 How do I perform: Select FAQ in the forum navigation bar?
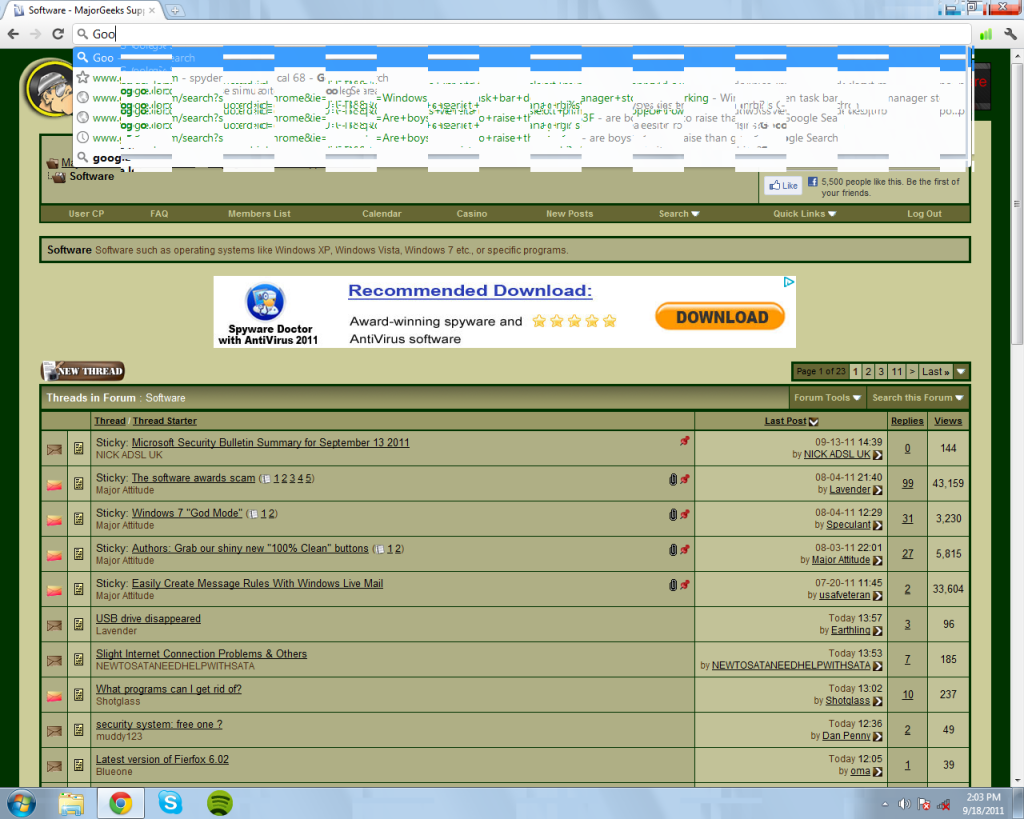tap(159, 214)
